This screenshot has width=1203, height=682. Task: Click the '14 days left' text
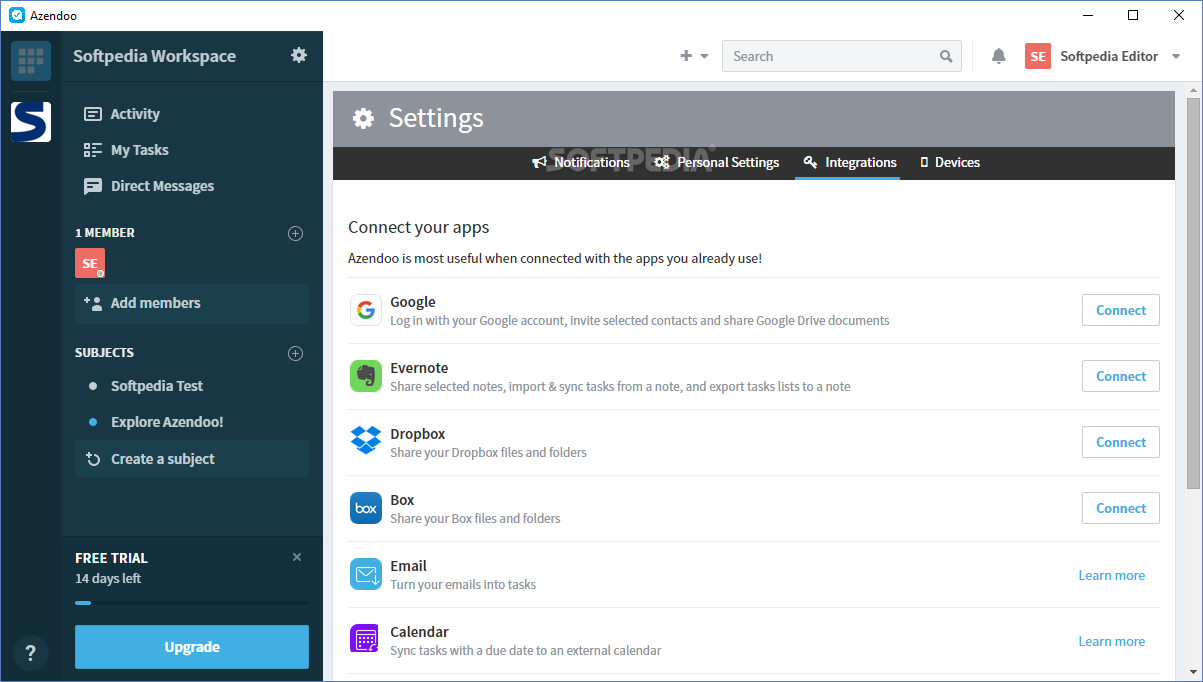click(x=108, y=578)
